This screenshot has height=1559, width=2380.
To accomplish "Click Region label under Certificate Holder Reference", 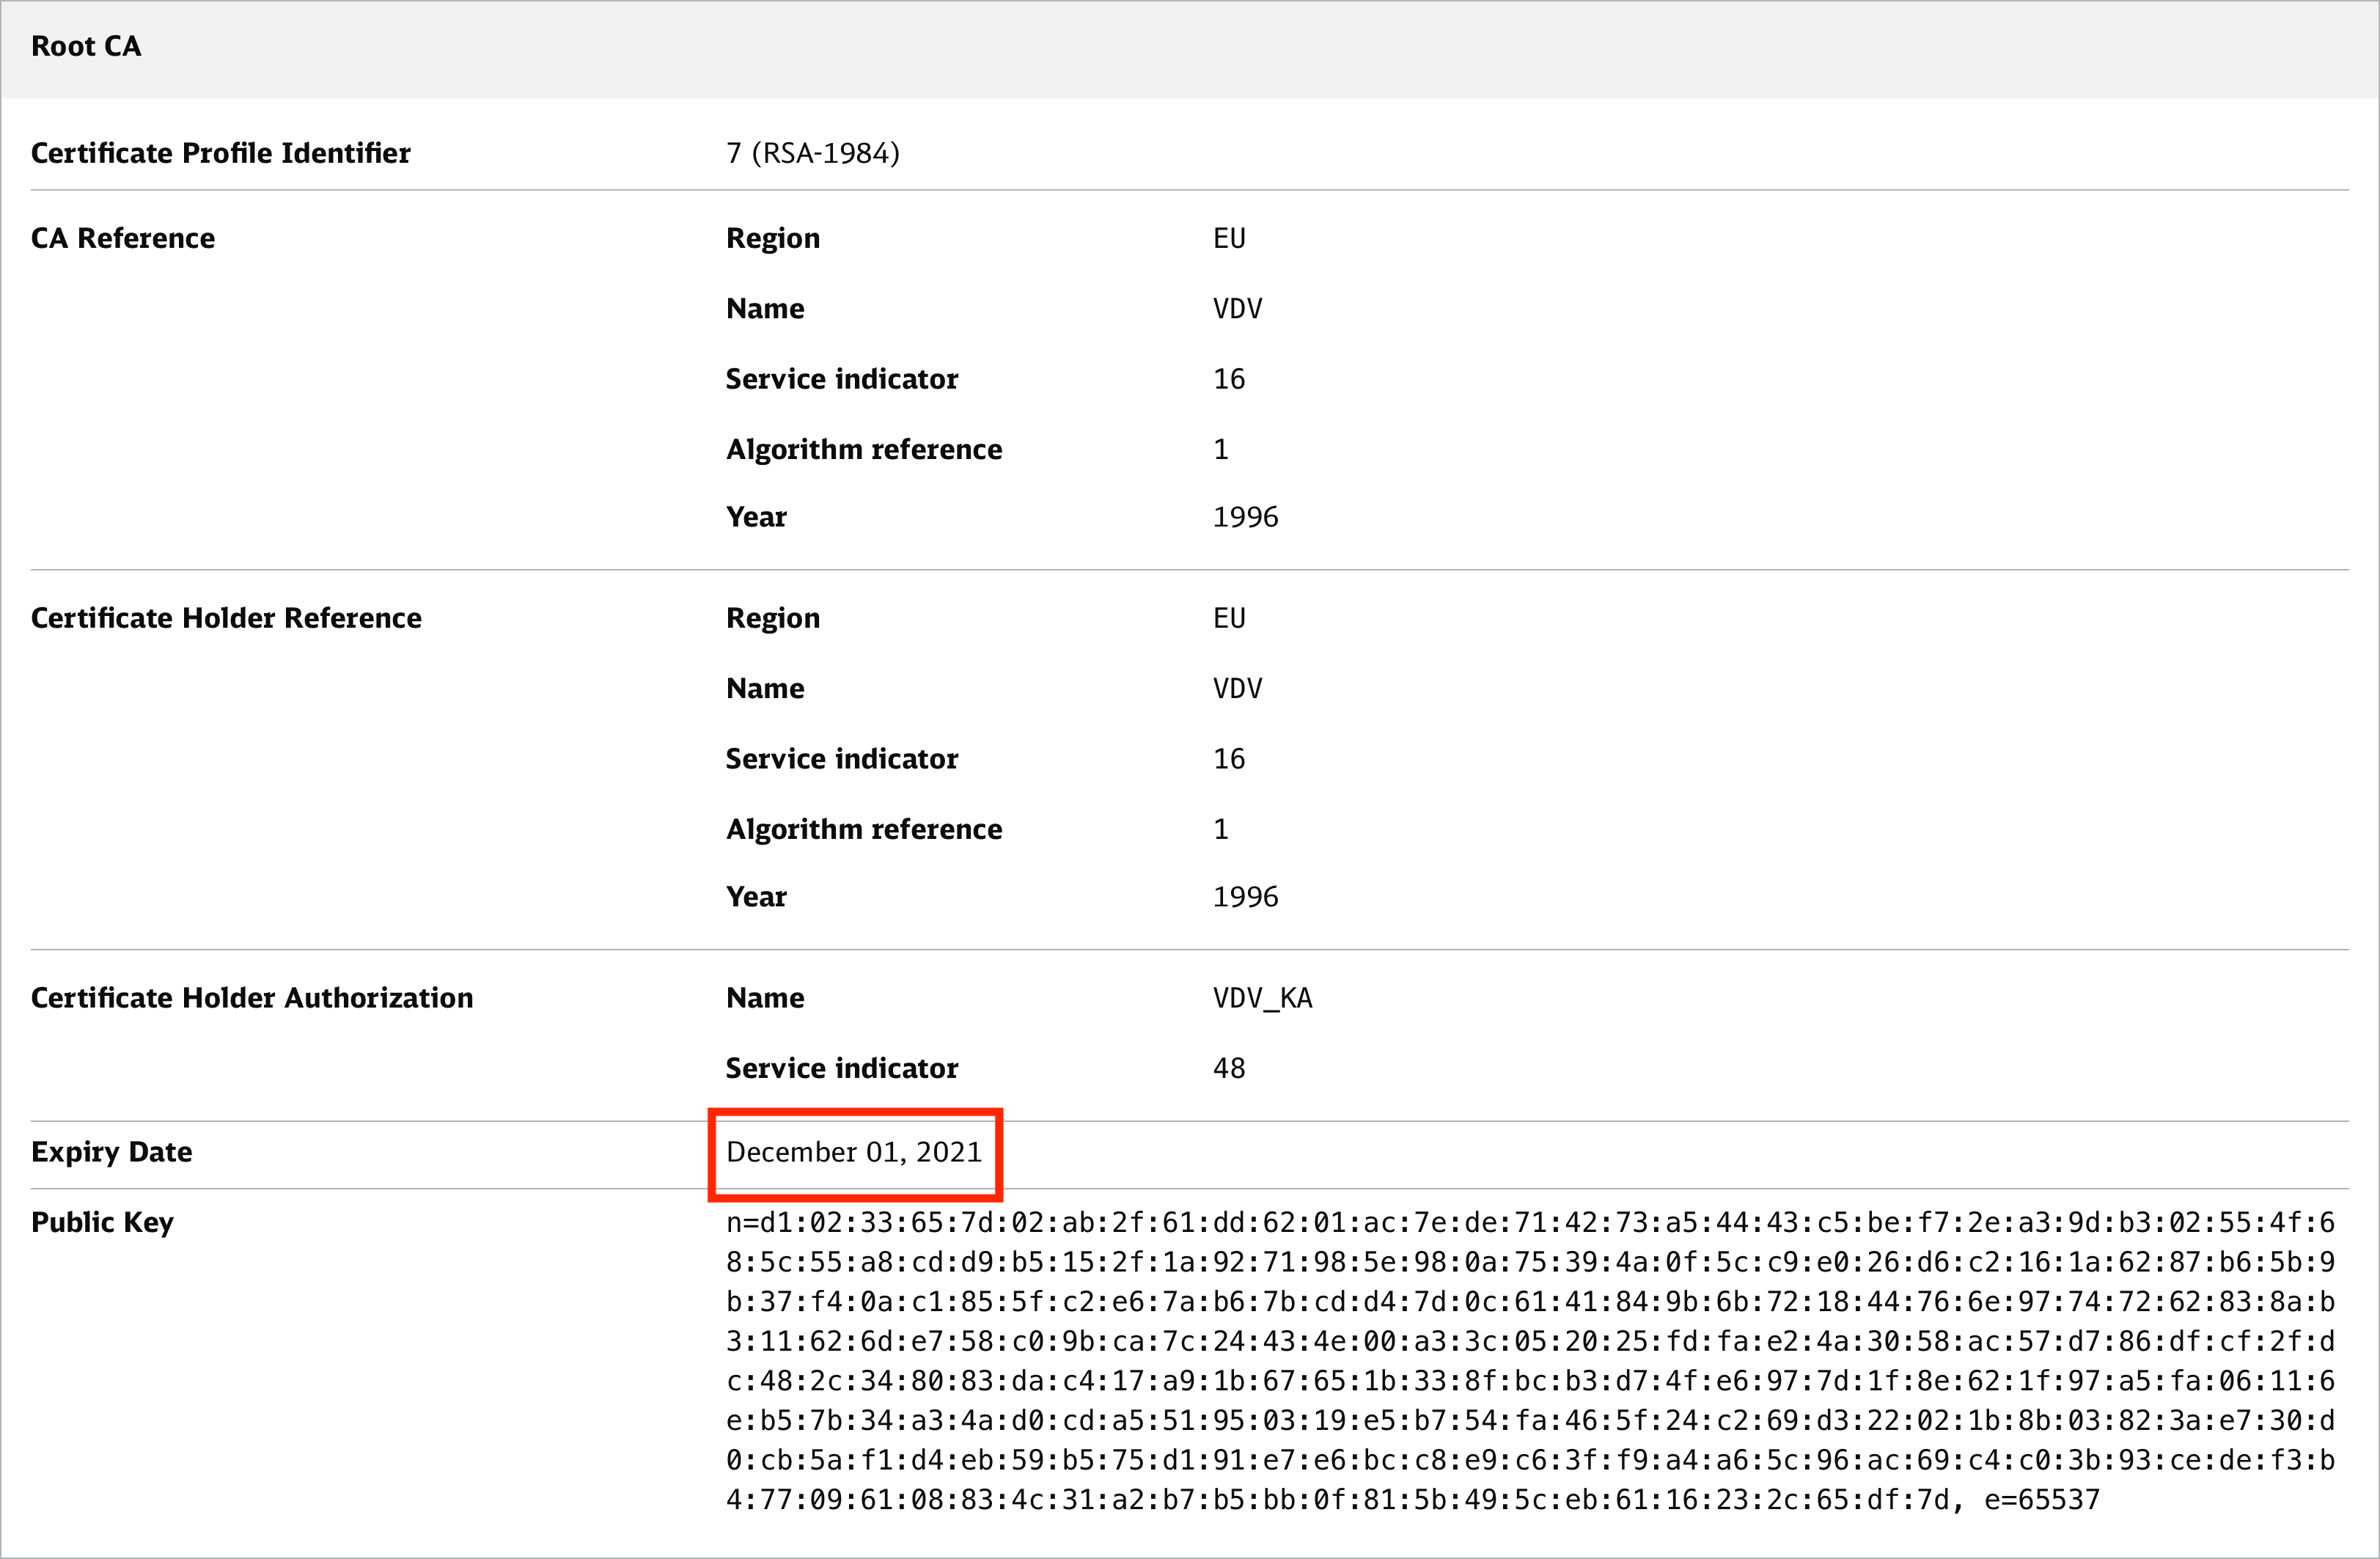I will (773, 619).
